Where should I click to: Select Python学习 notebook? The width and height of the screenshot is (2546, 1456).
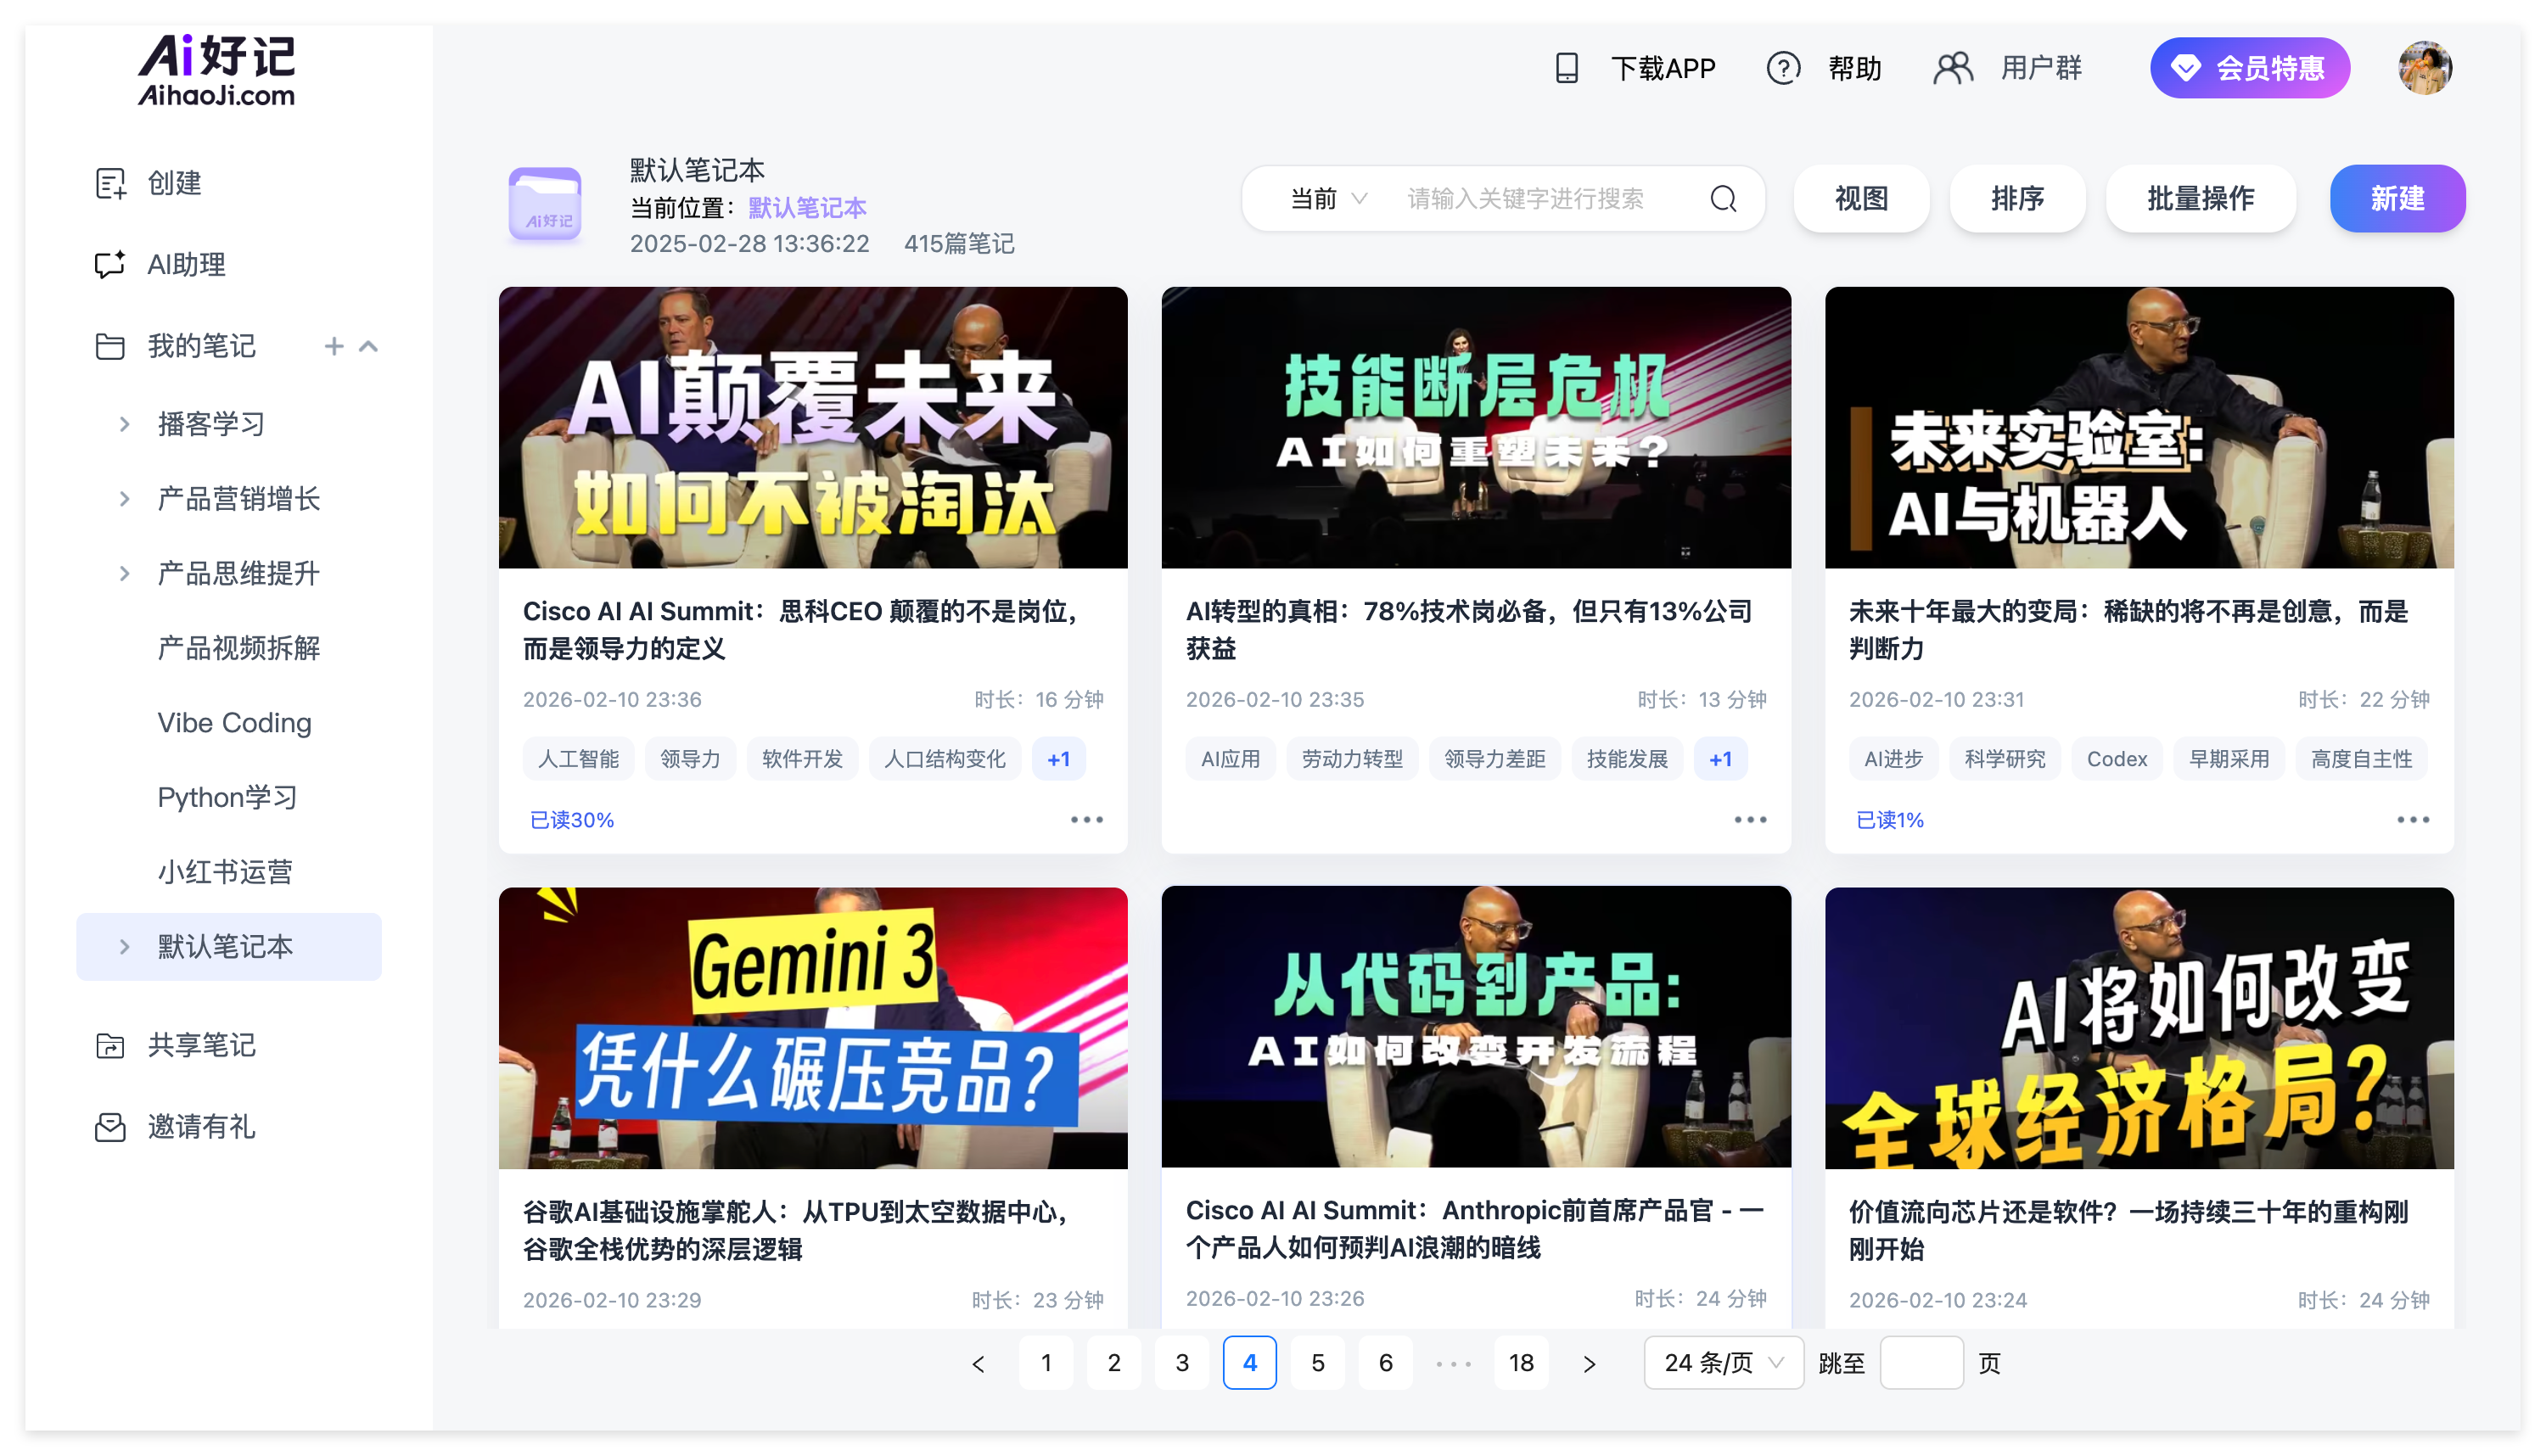pos(227,797)
